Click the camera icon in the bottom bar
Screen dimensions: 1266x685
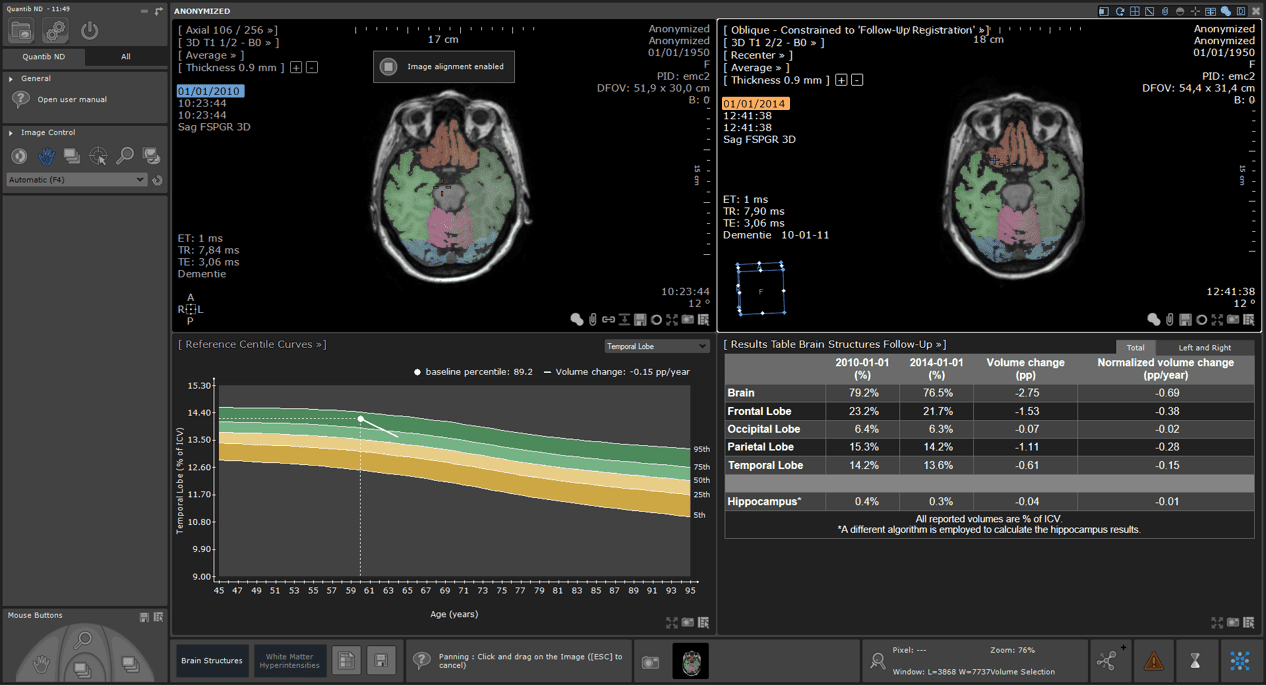[651, 662]
